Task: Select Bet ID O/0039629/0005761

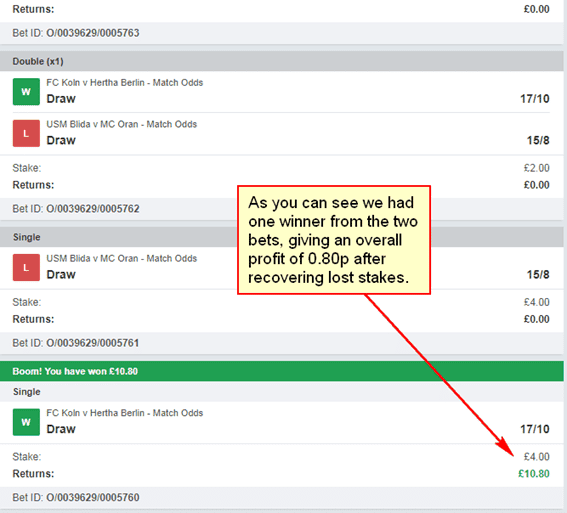Action: click(76, 343)
